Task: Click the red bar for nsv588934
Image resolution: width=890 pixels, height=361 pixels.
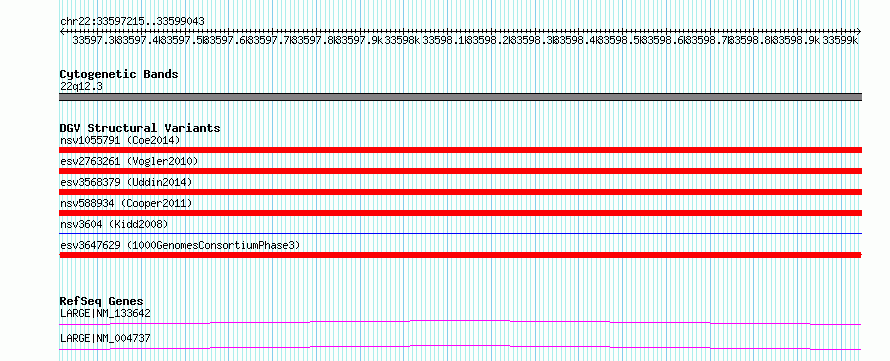Action: [x=460, y=213]
